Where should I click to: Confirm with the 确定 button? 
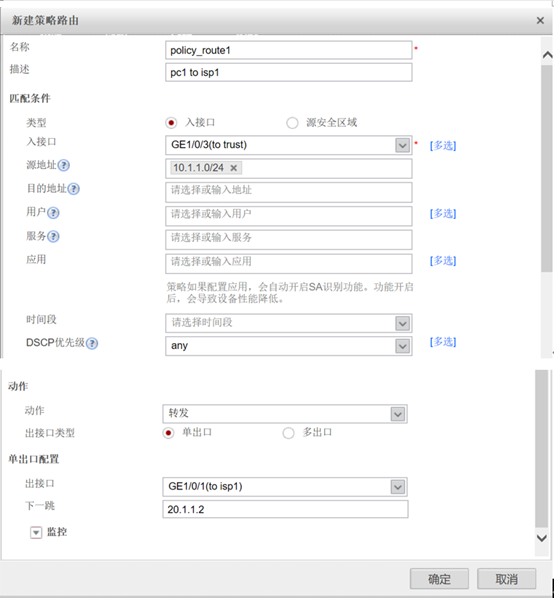coord(439,579)
